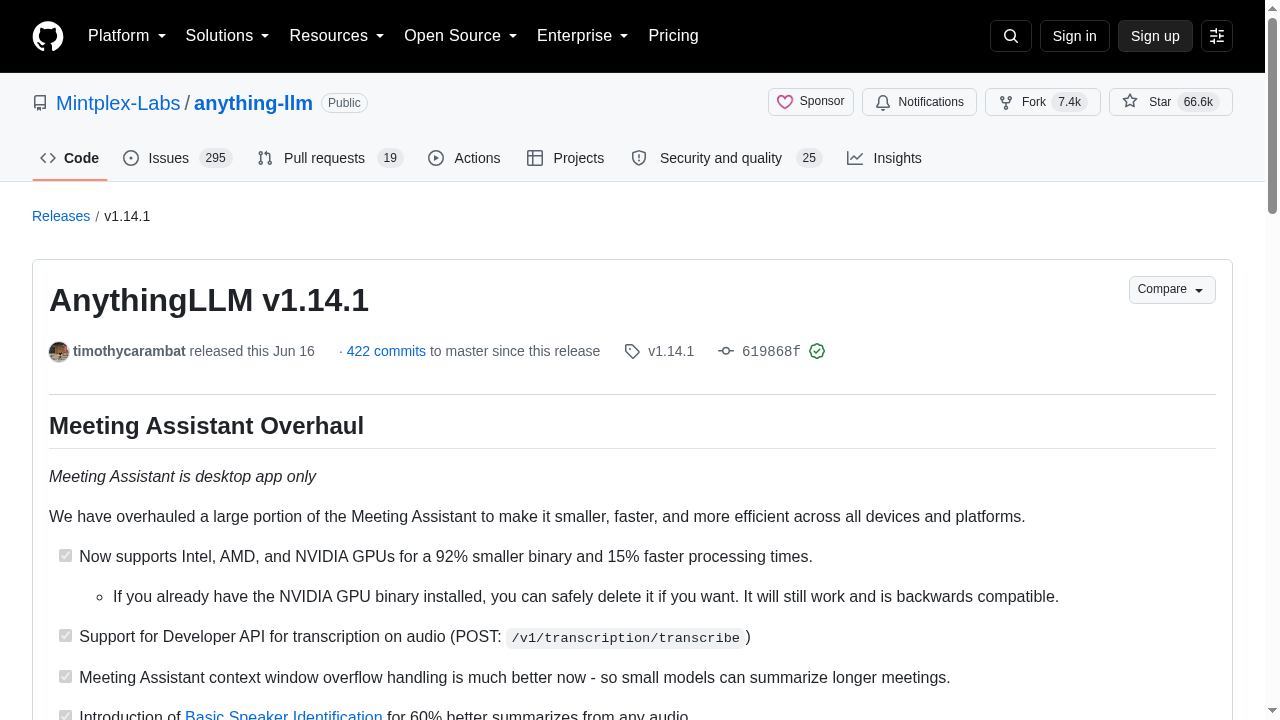Go to the Releases breadcrumb link
Image resolution: width=1280 pixels, height=720 pixels.
click(x=61, y=216)
